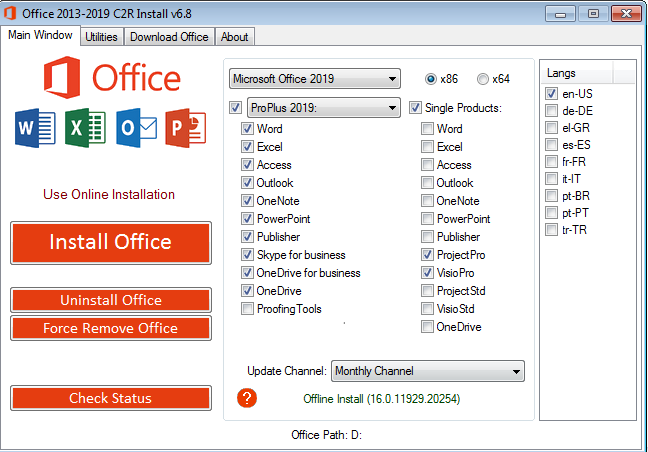The width and height of the screenshot is (648, 452).
Task: Uncheck Excel under ProPlus 2019
Action: [247, 147]
